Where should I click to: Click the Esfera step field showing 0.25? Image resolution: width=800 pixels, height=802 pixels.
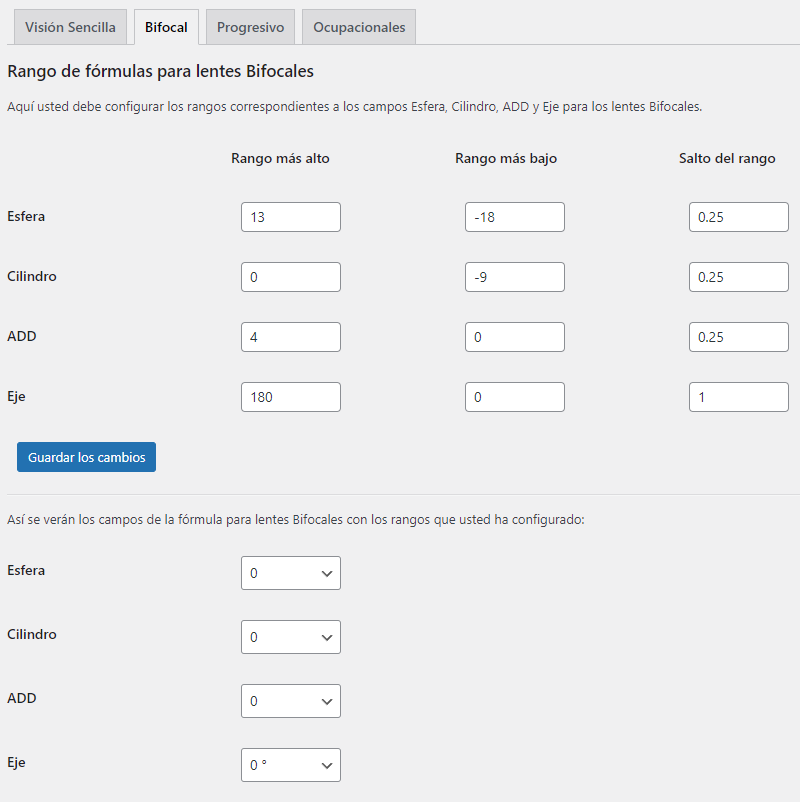(738, 217)
